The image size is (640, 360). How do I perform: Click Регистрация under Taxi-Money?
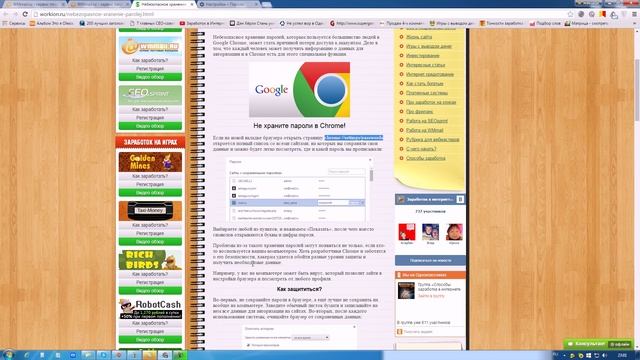pyautogui.click(x=150, y=233)
